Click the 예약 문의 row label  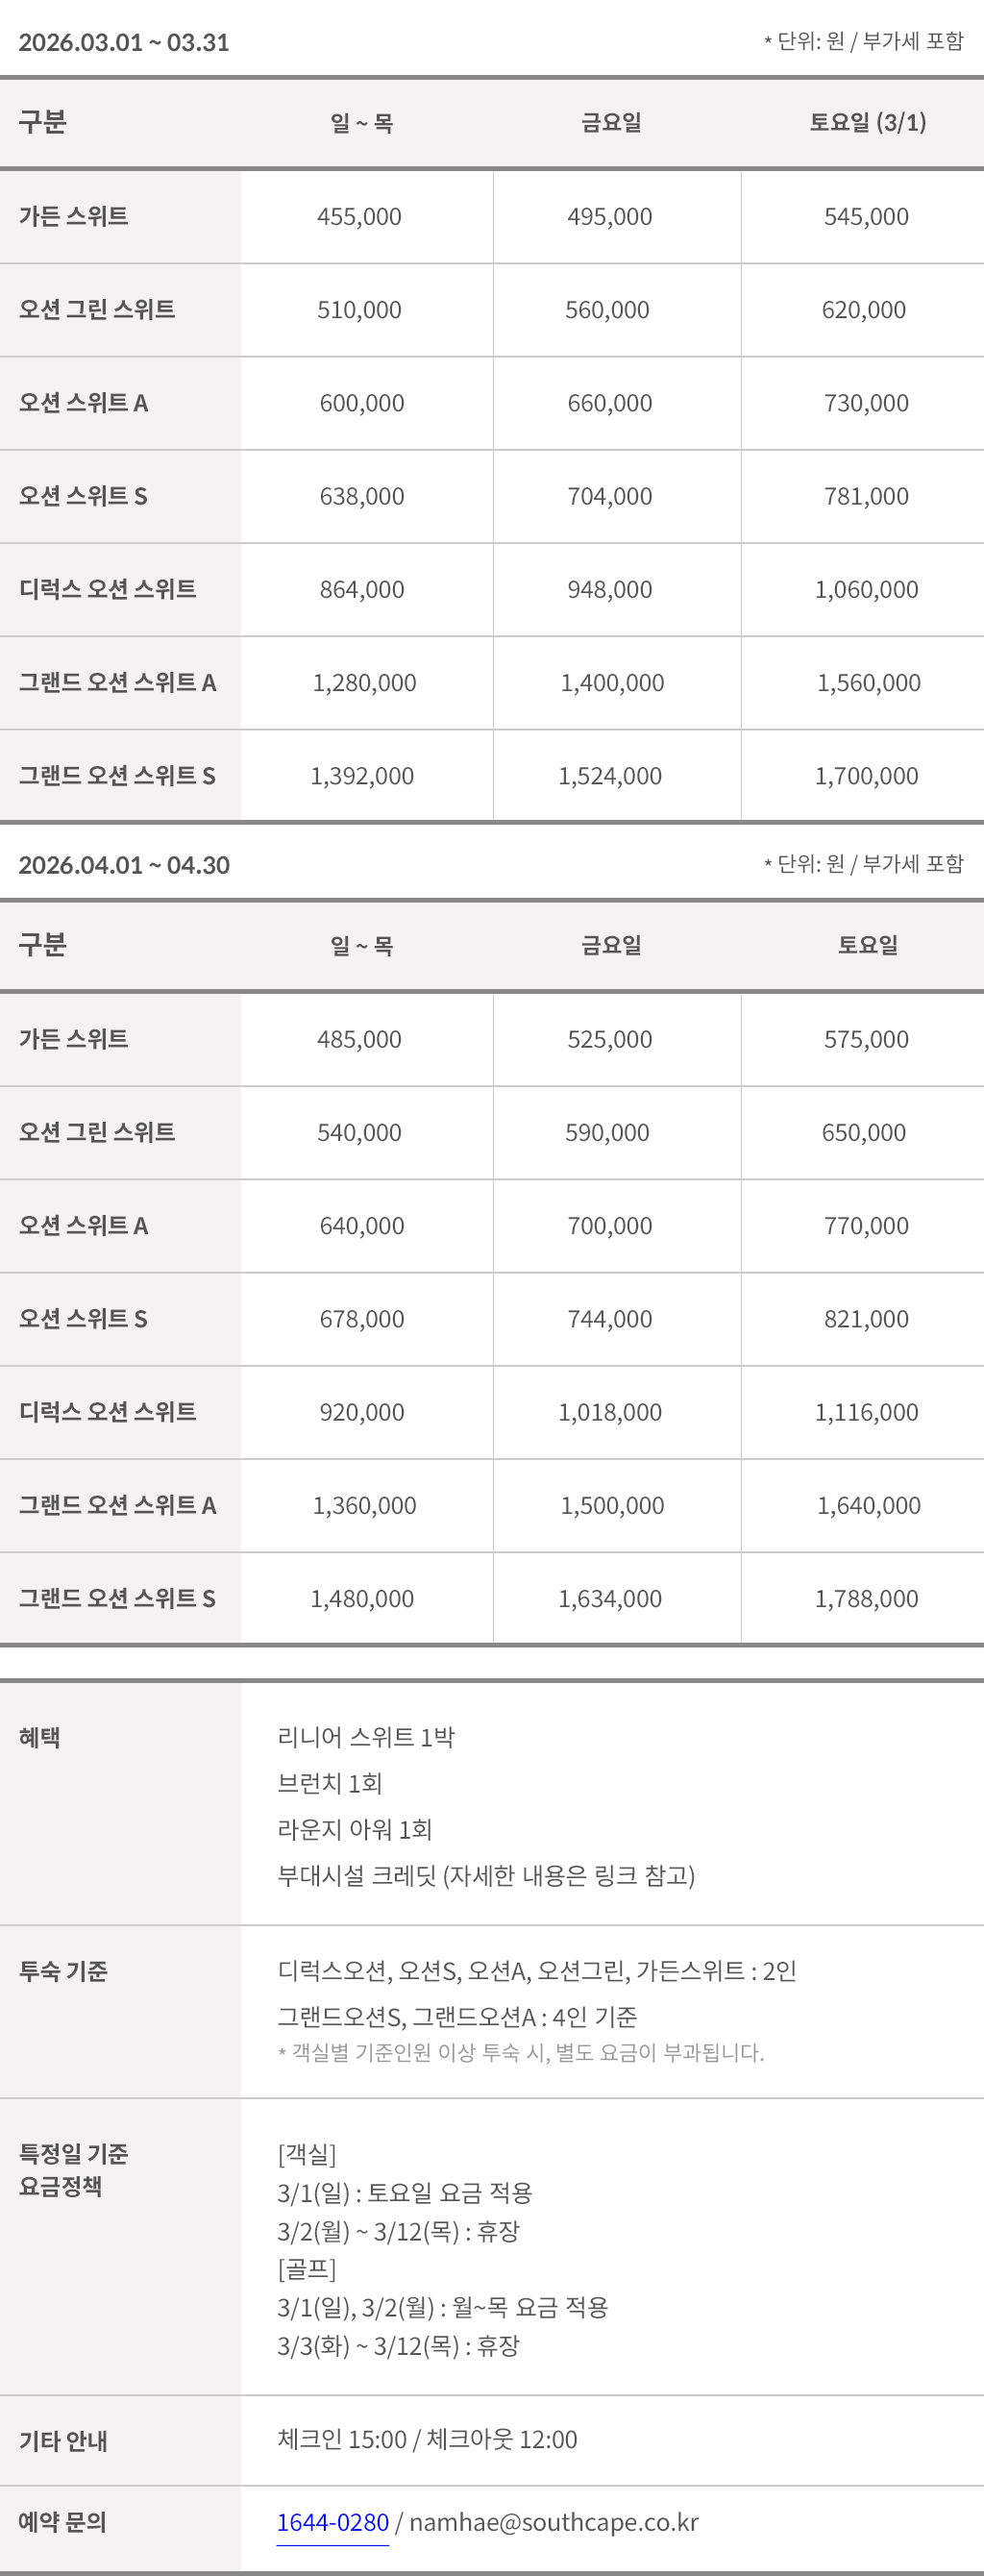[62, 2522]
